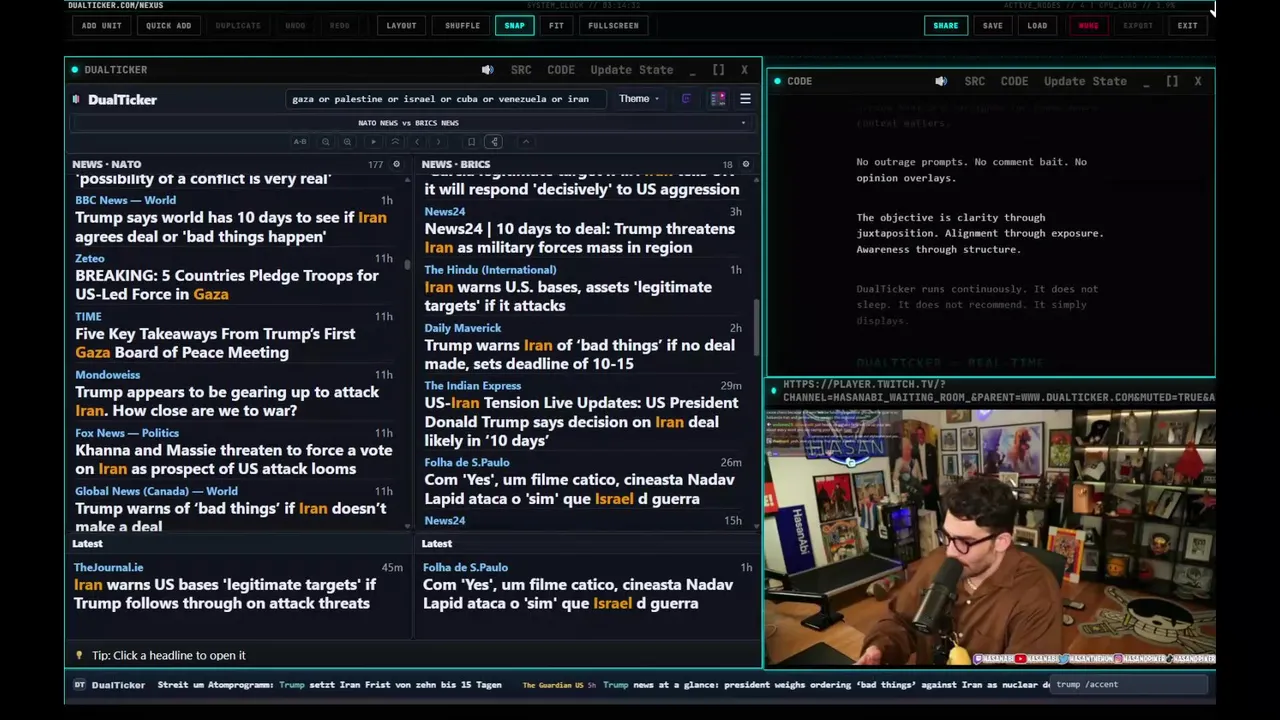Click the DT badge in bottom ticker
Screen dimensions: 1280x720
pyautogui.click(x=80, y=685)
